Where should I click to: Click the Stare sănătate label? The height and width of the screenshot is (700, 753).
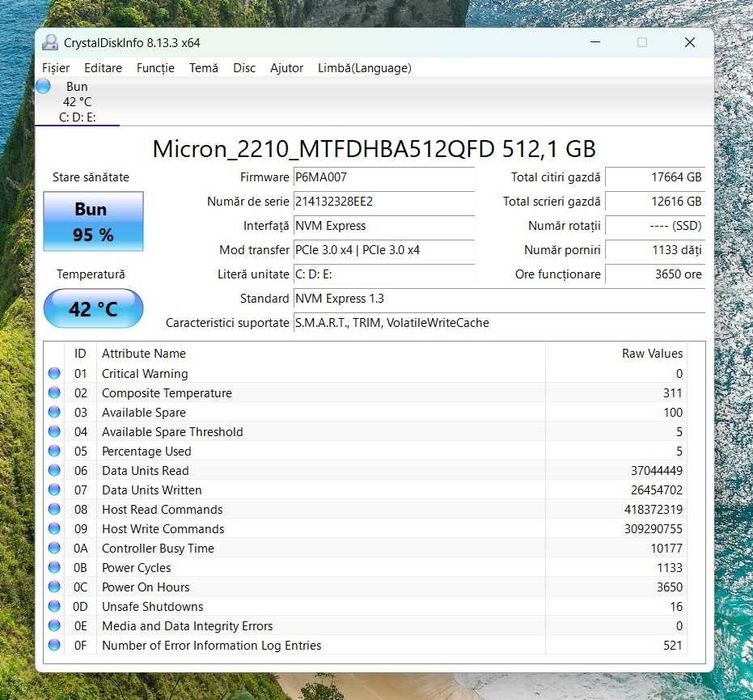tap(91, 177)
